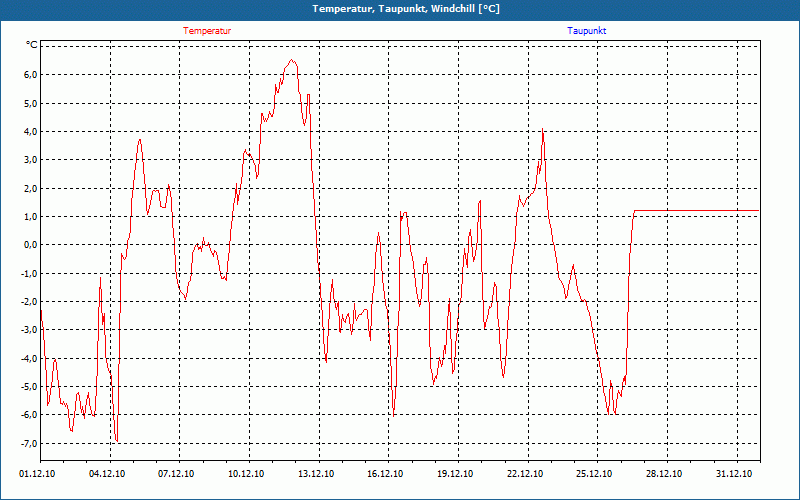Click the red Temperatur legend label
The height and width of the screenshot is (500, 800).
[207, 31]
